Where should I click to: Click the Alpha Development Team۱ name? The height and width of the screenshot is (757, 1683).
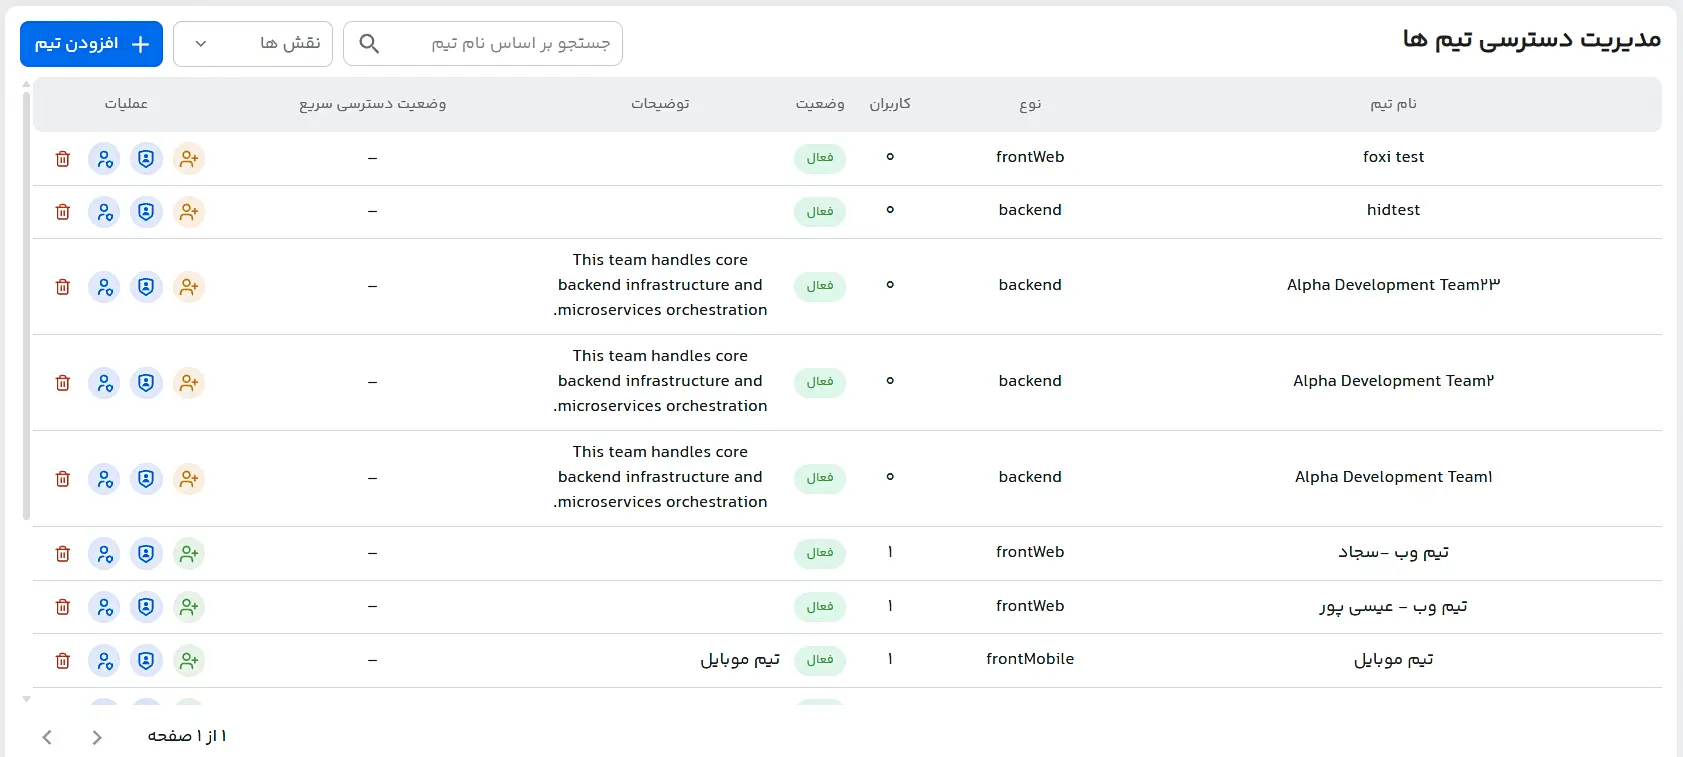[x=1394, y=477]
